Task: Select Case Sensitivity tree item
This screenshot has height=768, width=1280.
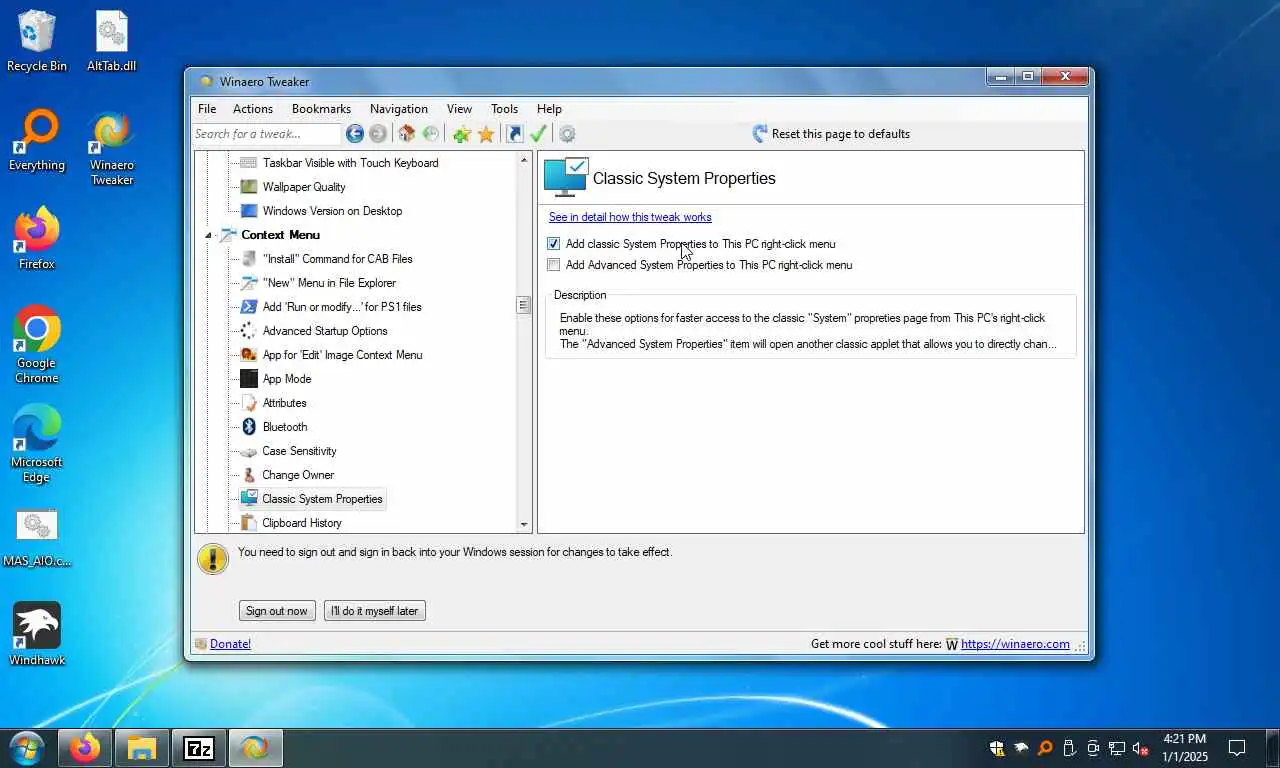Action: tap(299, 451)
